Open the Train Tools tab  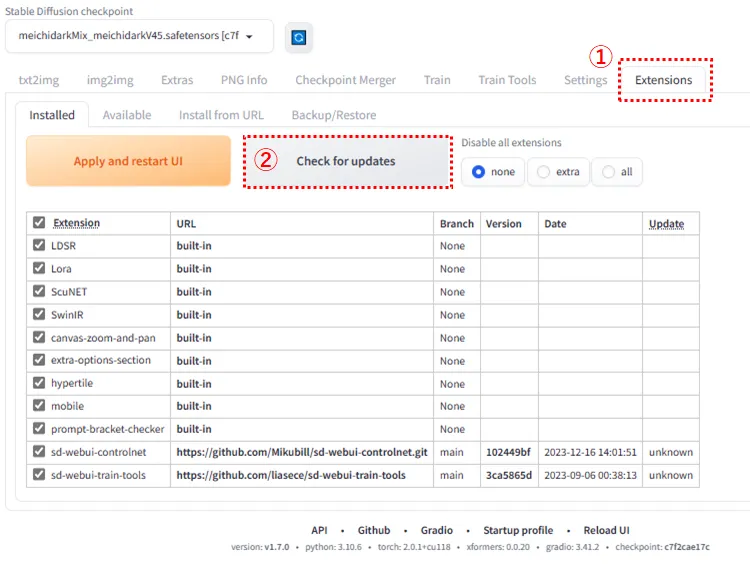[x=507, y=80]
